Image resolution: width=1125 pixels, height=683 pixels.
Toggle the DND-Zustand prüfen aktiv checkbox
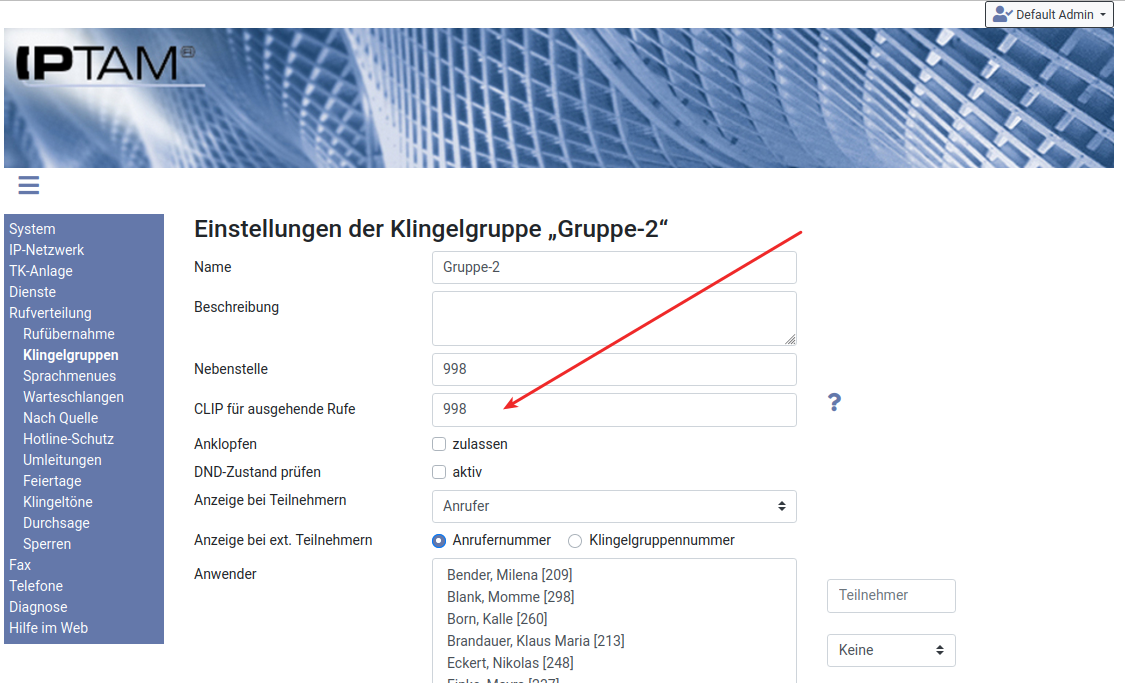[x=439, y=472]
